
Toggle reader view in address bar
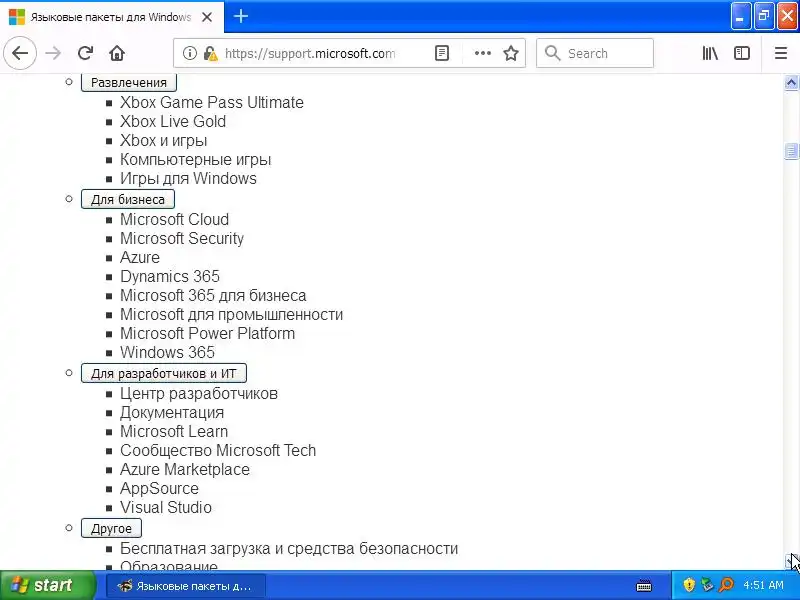click(x=442, y=53)
